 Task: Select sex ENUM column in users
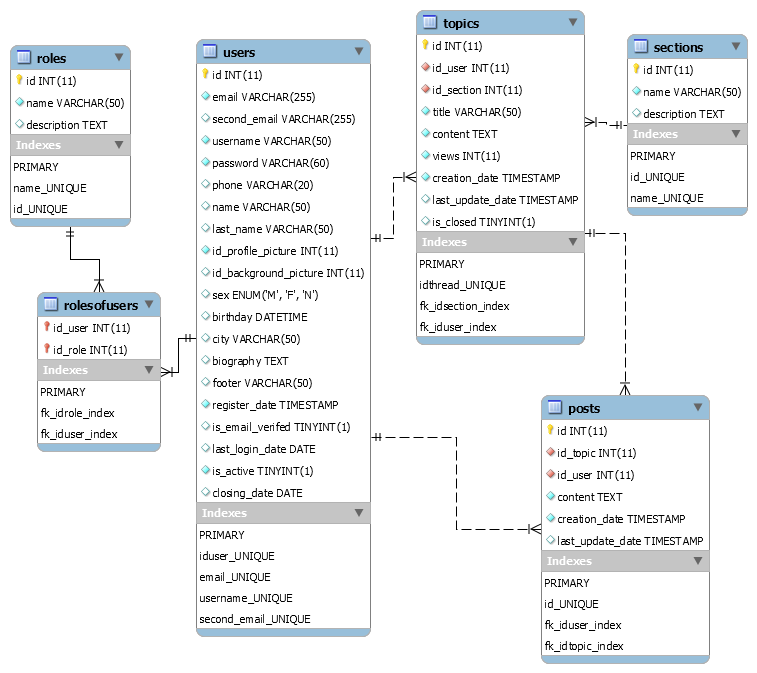[x=283, y=294]
